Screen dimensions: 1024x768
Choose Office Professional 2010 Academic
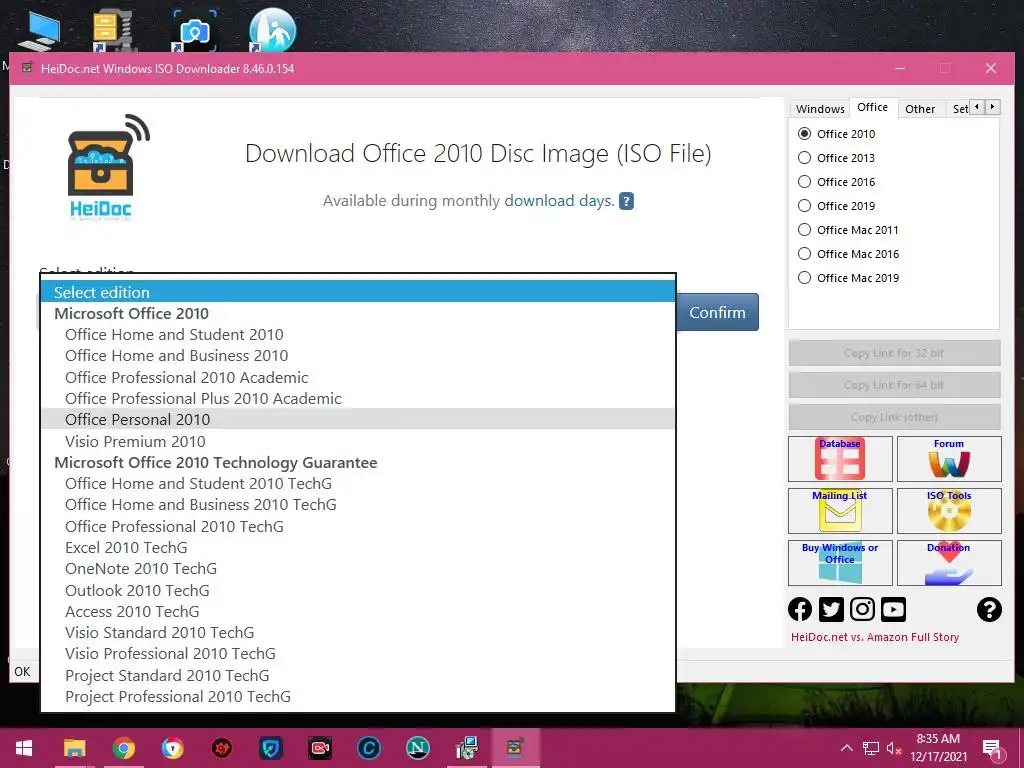358,377
